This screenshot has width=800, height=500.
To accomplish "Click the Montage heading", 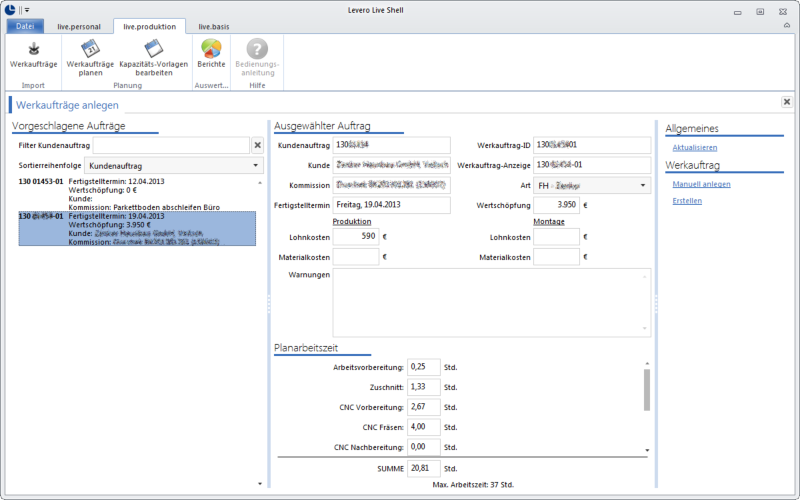I will tap(549, 221).
